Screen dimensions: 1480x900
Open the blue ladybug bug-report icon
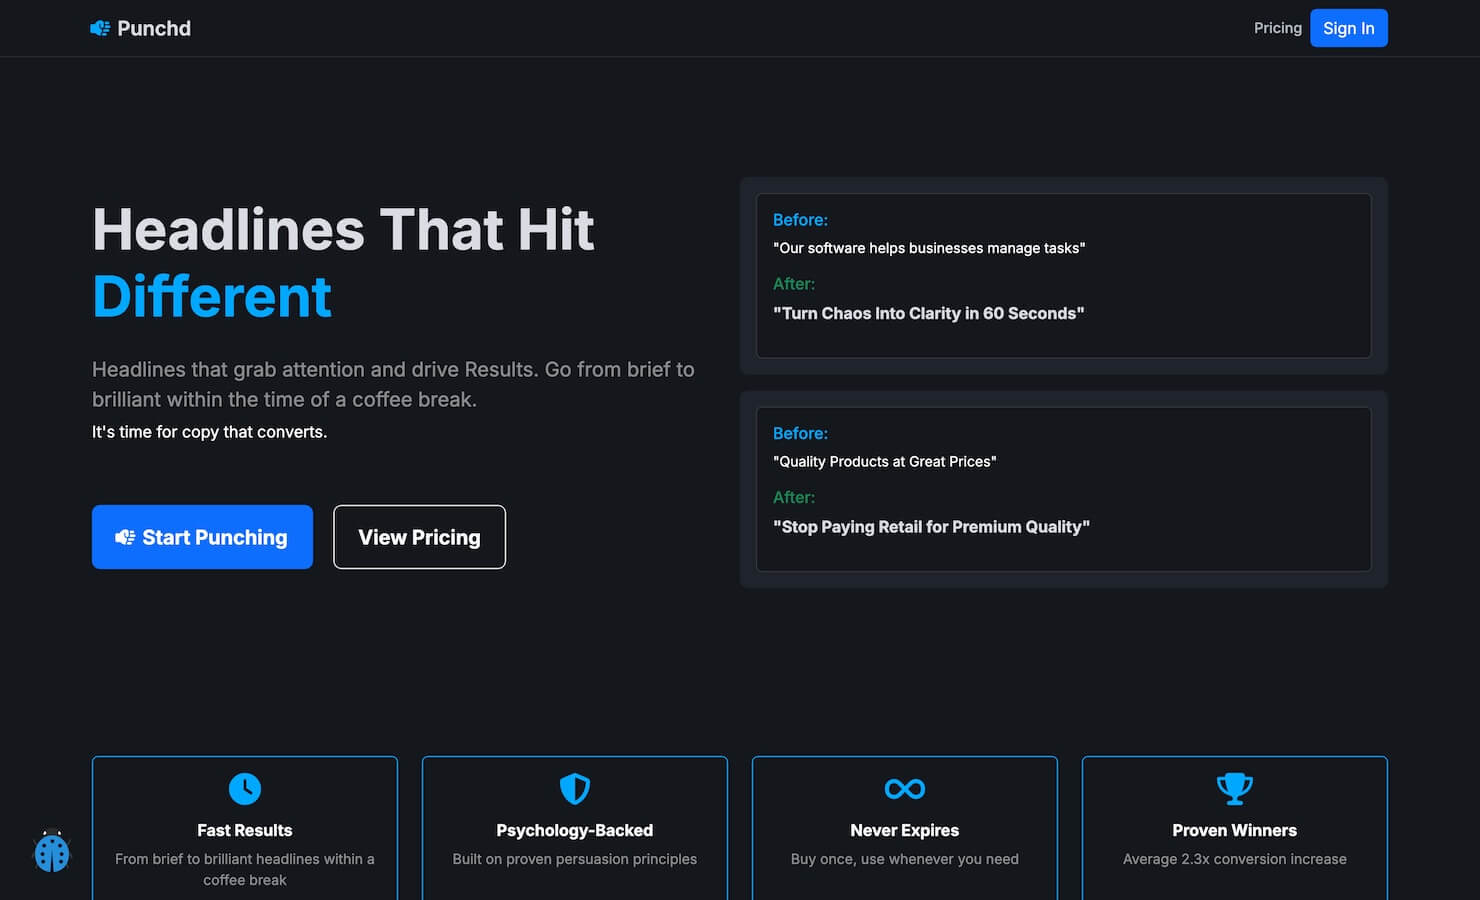tap(52, 852)
